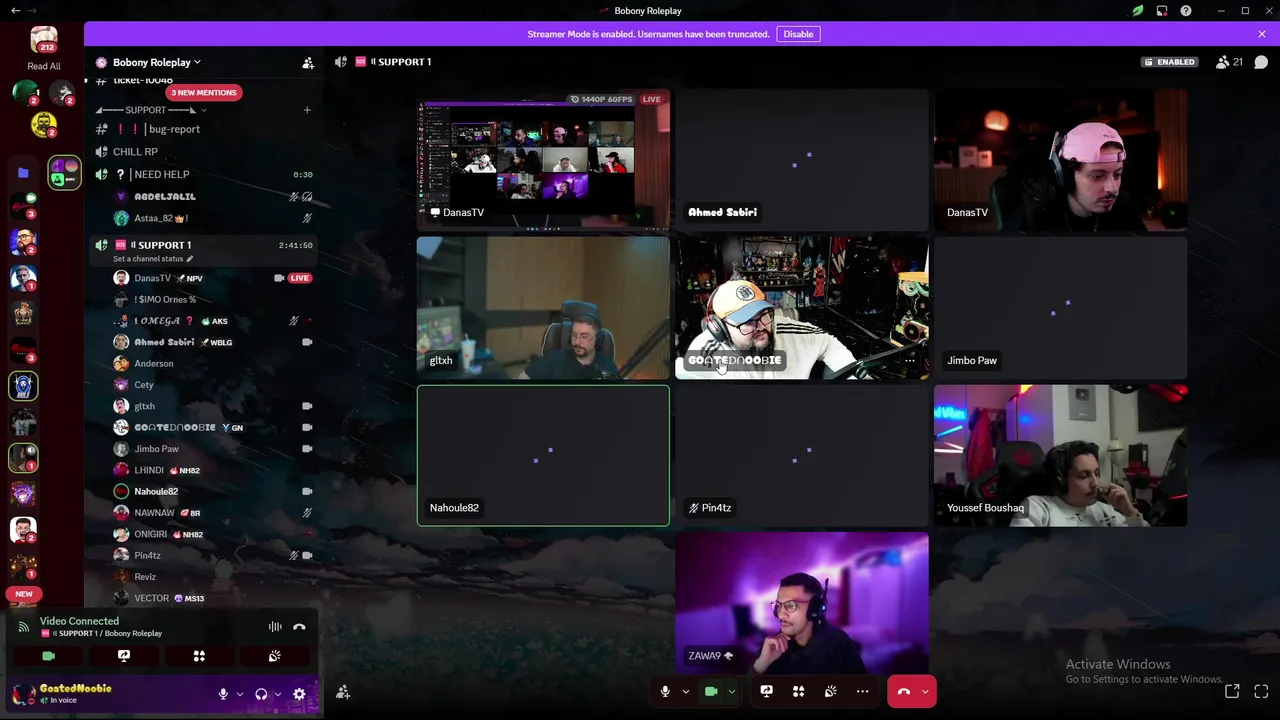Mute microphone in the bottom call controls
The image size is (1280, 720).
click(665, 691)
